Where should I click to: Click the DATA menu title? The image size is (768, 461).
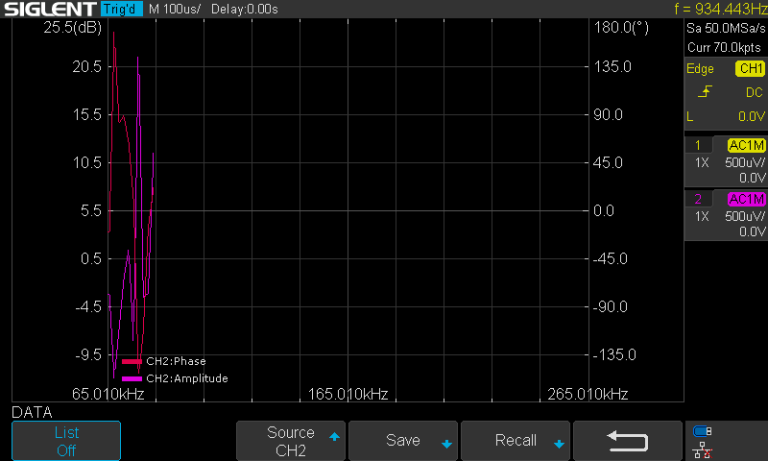click(x=32, y=412)
